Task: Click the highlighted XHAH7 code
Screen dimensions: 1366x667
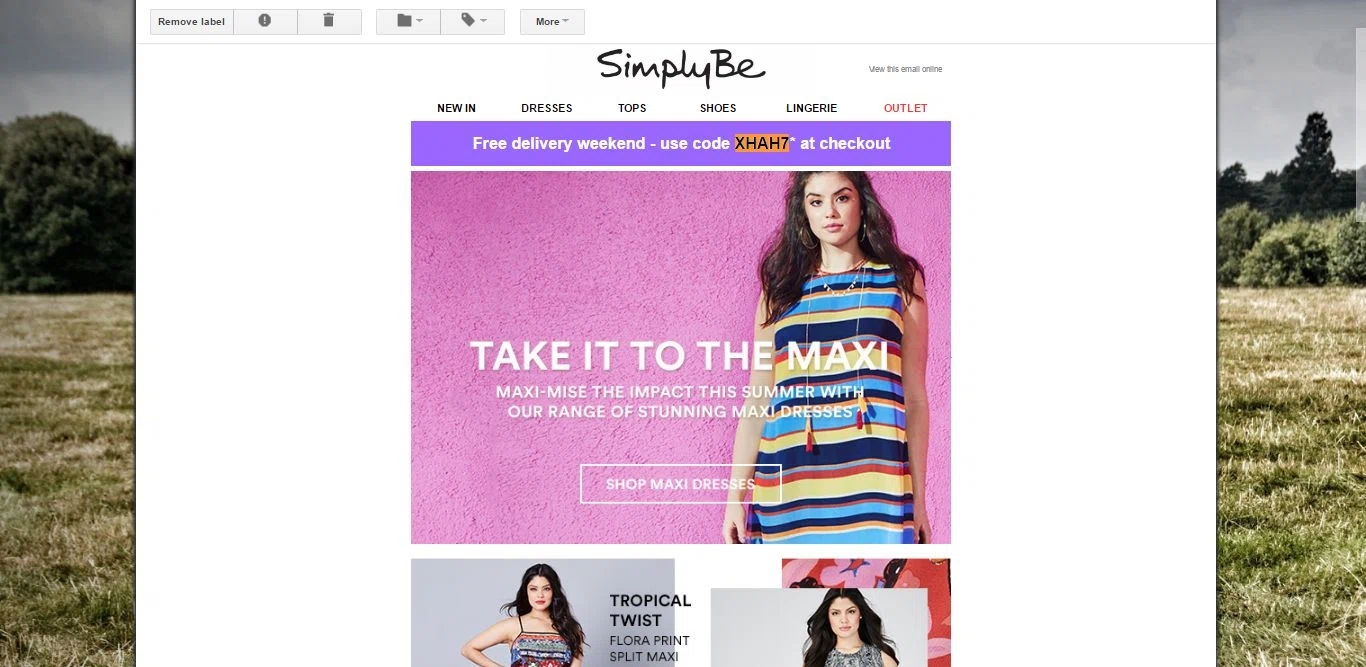Action: coord(762,143)
